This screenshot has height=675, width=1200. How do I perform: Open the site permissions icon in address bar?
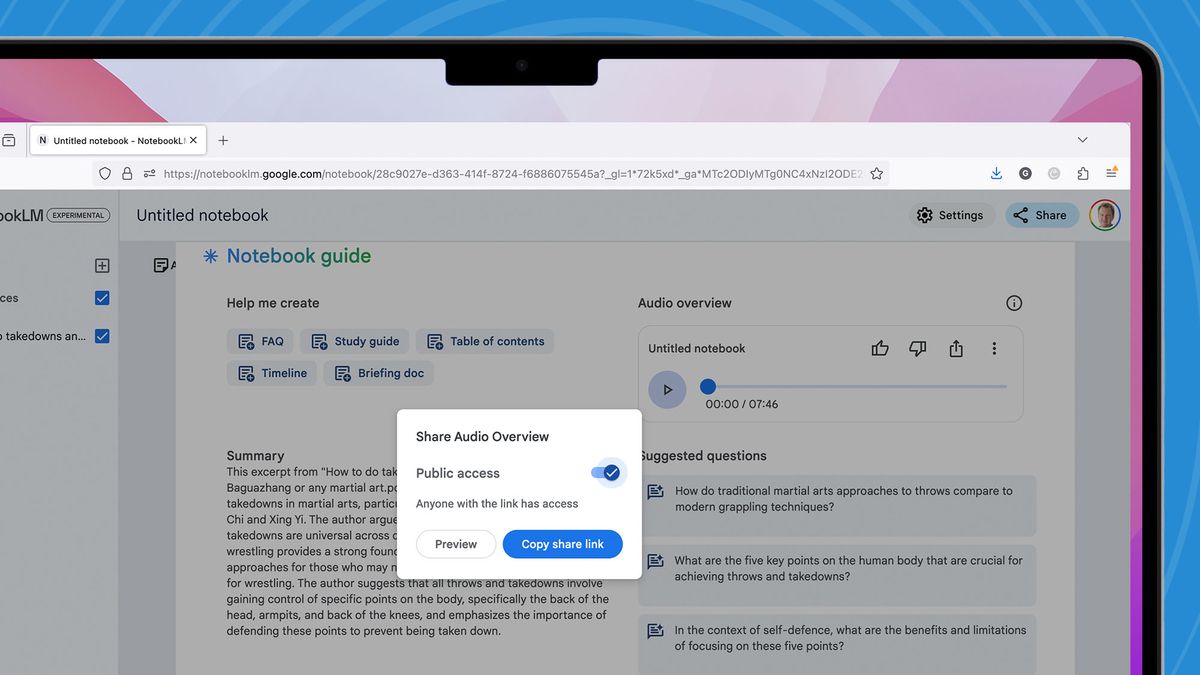[x=149, y=173]
